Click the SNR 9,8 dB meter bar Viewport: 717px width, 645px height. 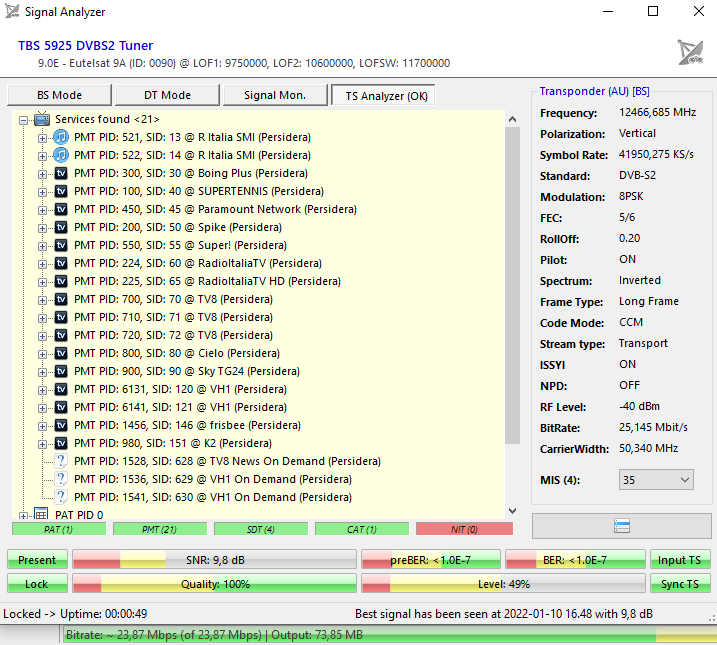click(214, 560)
